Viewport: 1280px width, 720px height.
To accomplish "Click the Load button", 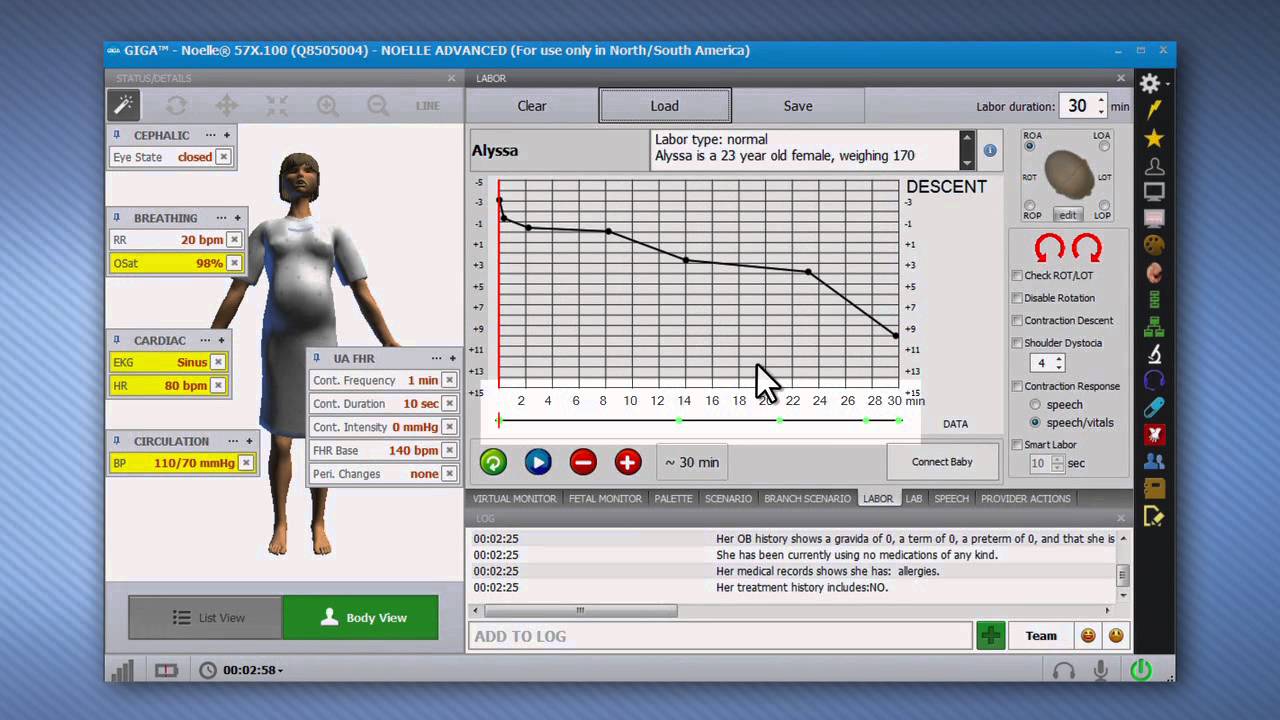I will coord(665,106).
